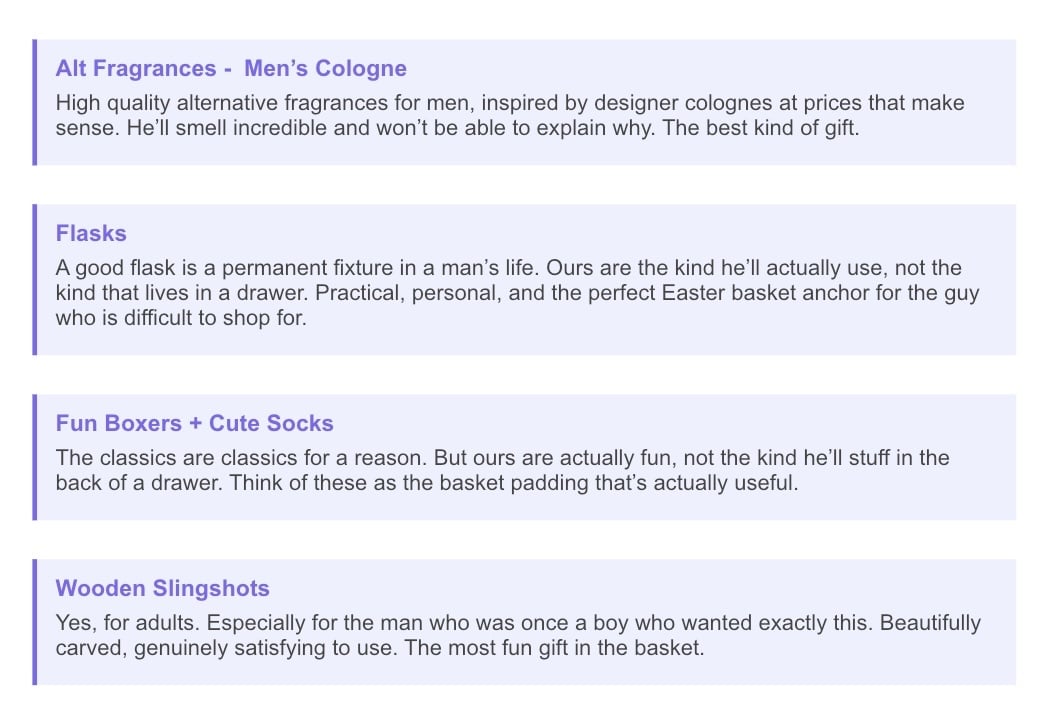1061x726 pixels.
Task: Click the purple accent bar beside Wooden Slingshots
Action: pyautogui.click(x=34, y=622)
